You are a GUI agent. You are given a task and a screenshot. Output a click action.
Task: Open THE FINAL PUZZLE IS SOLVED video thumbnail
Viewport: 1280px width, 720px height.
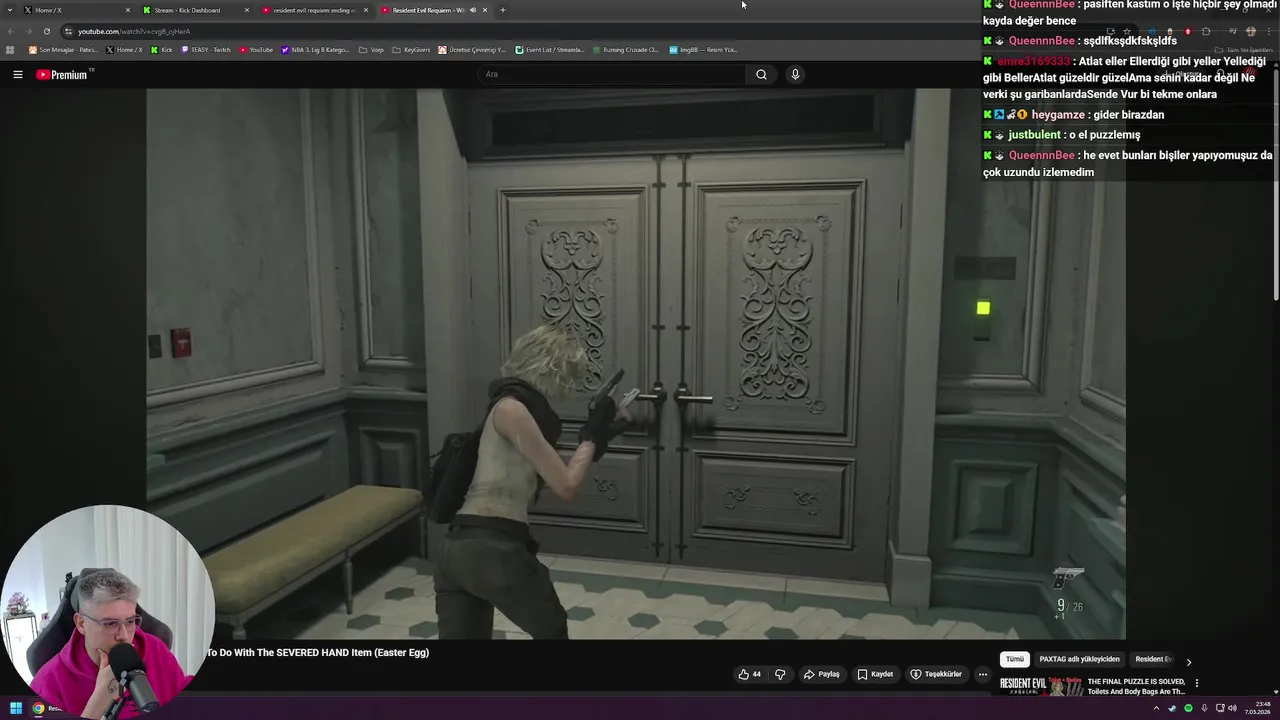tap(1040, 686)
